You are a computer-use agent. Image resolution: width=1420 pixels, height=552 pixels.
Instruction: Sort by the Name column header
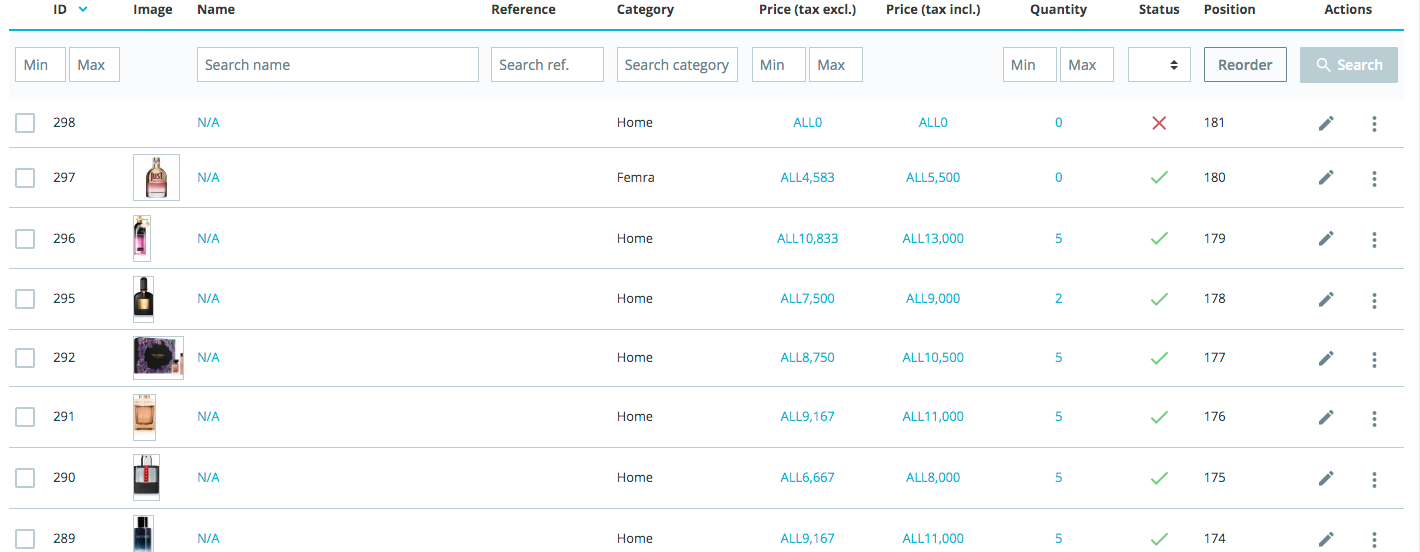tap(216, 10)
